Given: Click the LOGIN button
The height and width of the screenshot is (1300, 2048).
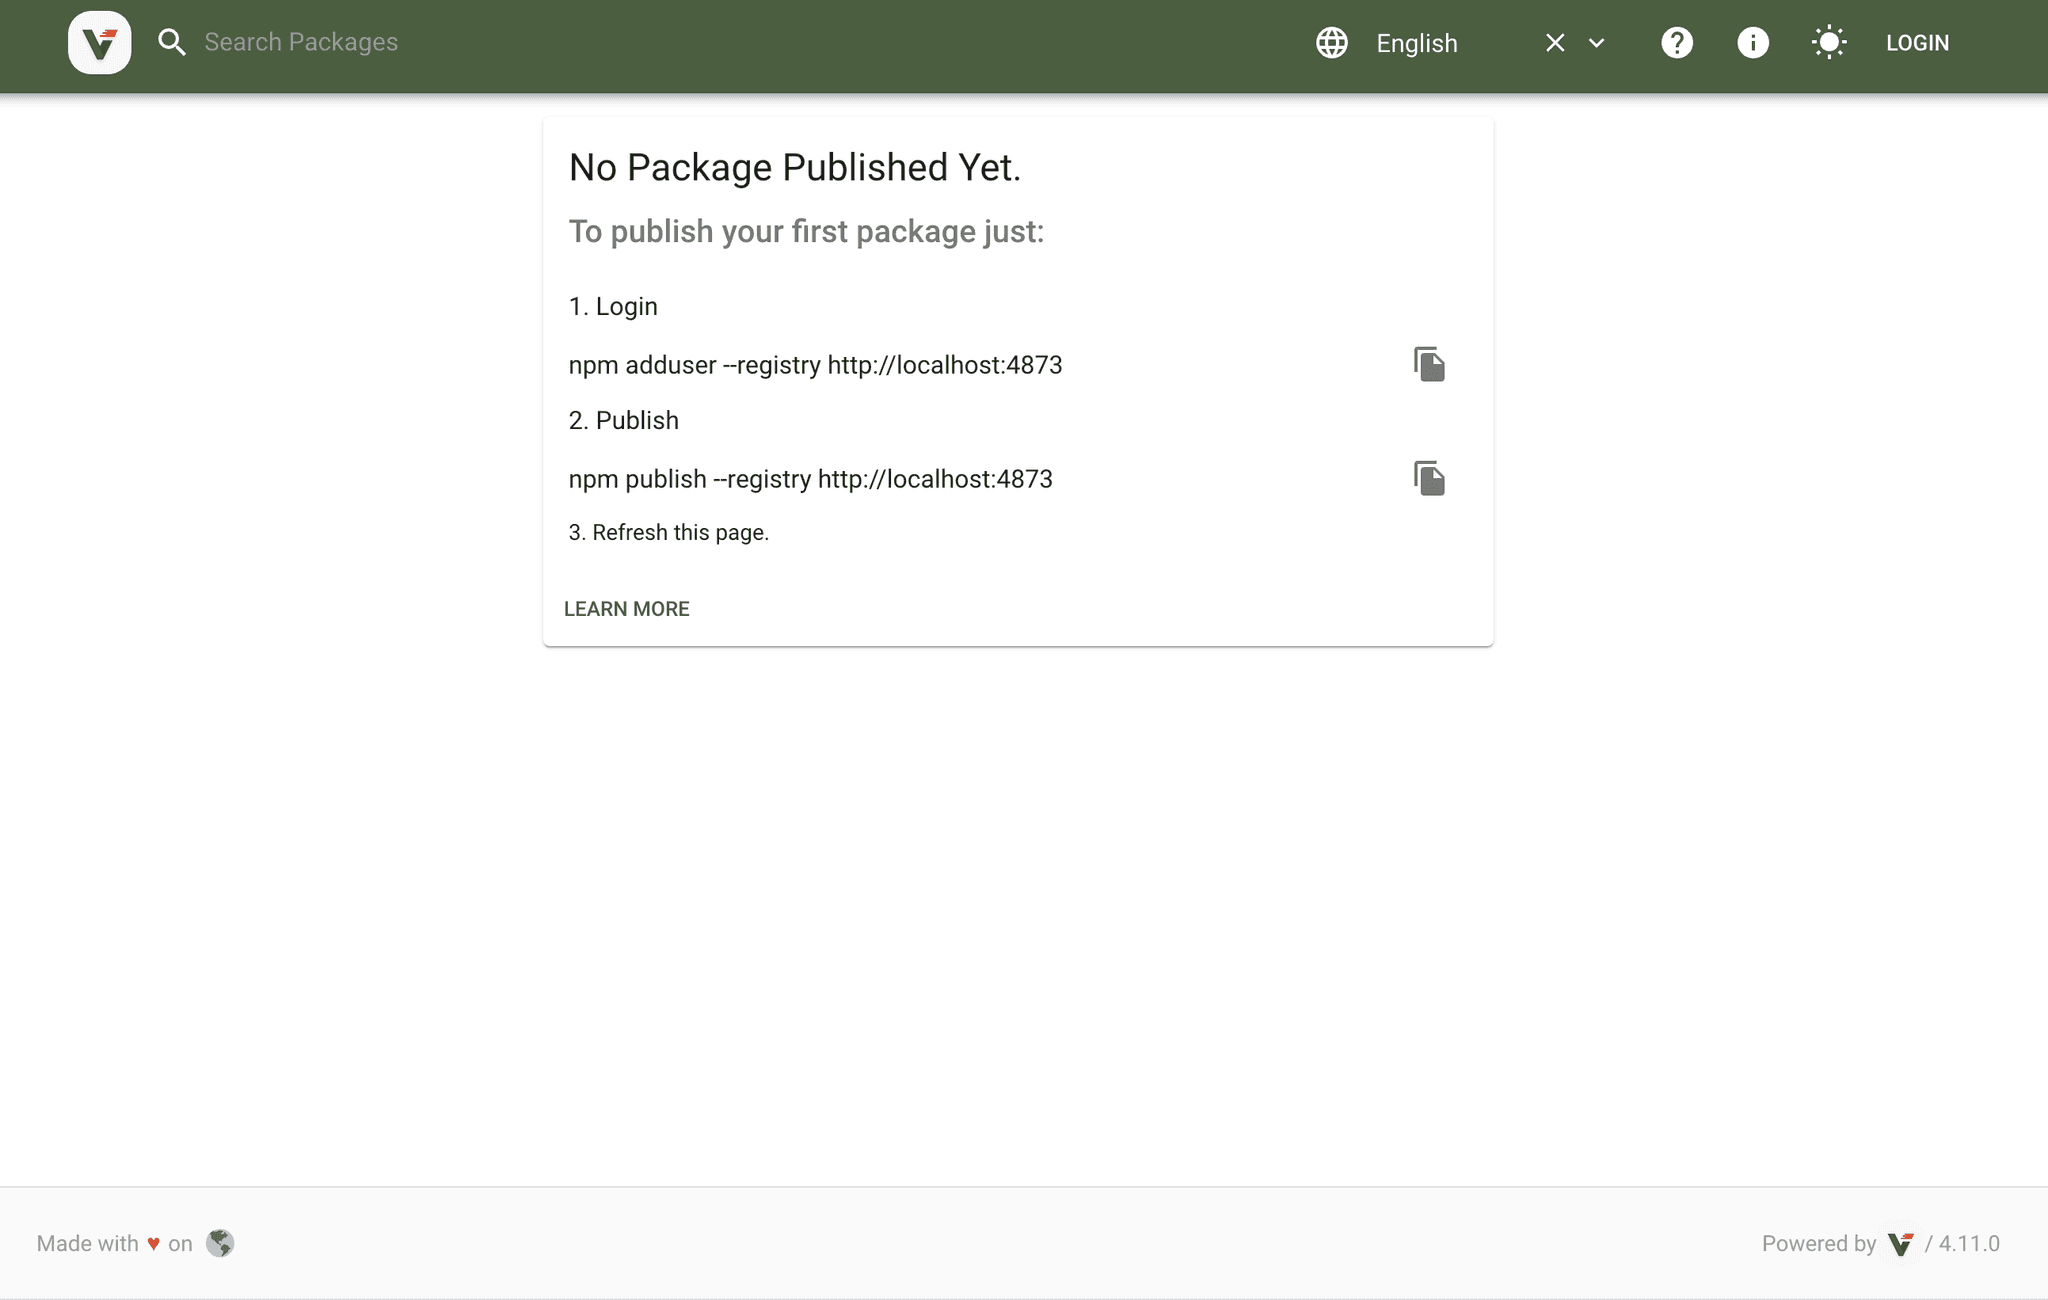Looking at the screenshot, I should pos(1917,43).
